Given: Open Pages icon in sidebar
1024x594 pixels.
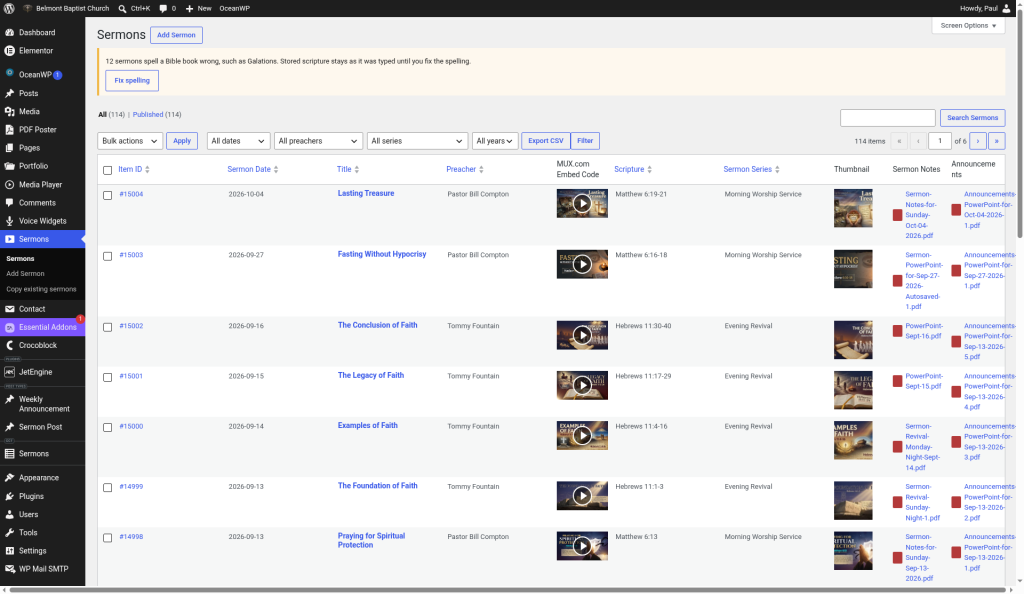Looking at the screenshot, I should click(10, 148).
